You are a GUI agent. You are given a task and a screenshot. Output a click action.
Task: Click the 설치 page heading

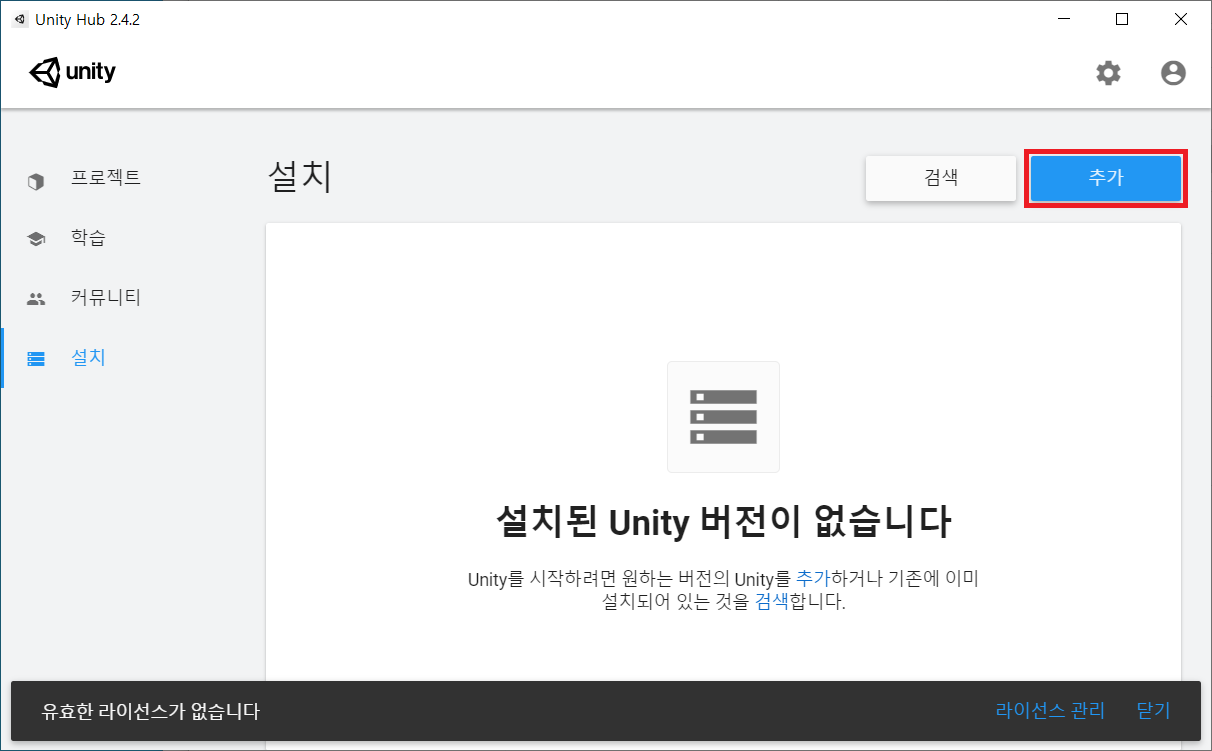[x=299, y=177]
